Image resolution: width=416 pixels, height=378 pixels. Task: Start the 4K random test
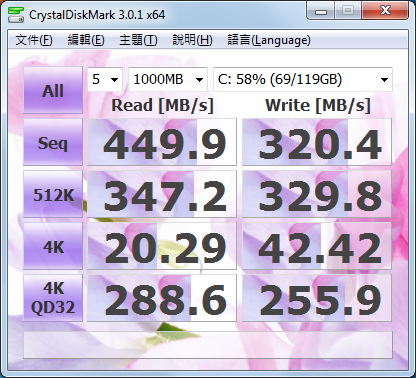click(53, 246)
